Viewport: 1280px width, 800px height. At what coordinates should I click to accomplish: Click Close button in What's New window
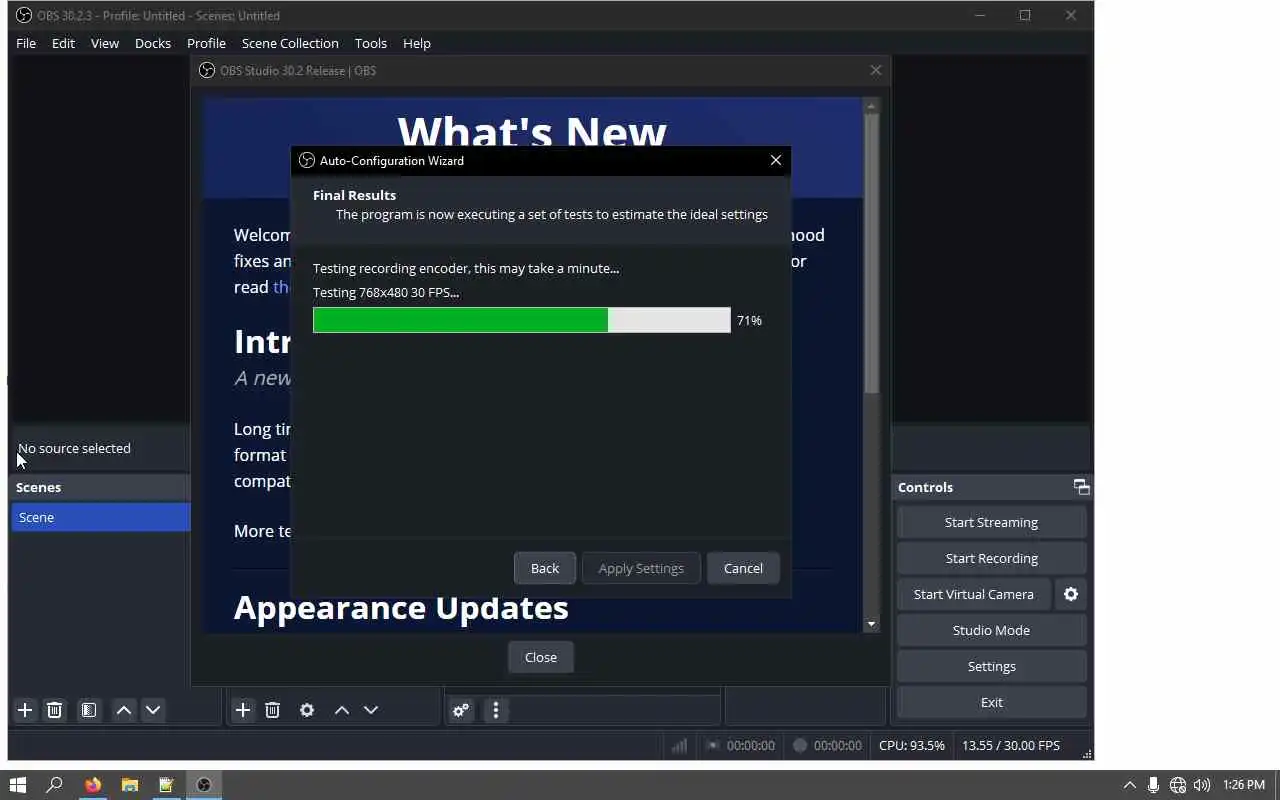coord(541,657)
